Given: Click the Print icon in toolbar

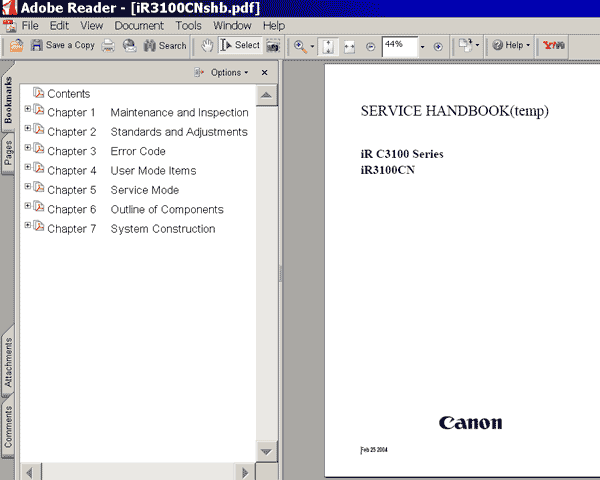Looking at the screenshot, I should (x=108, y=46).
